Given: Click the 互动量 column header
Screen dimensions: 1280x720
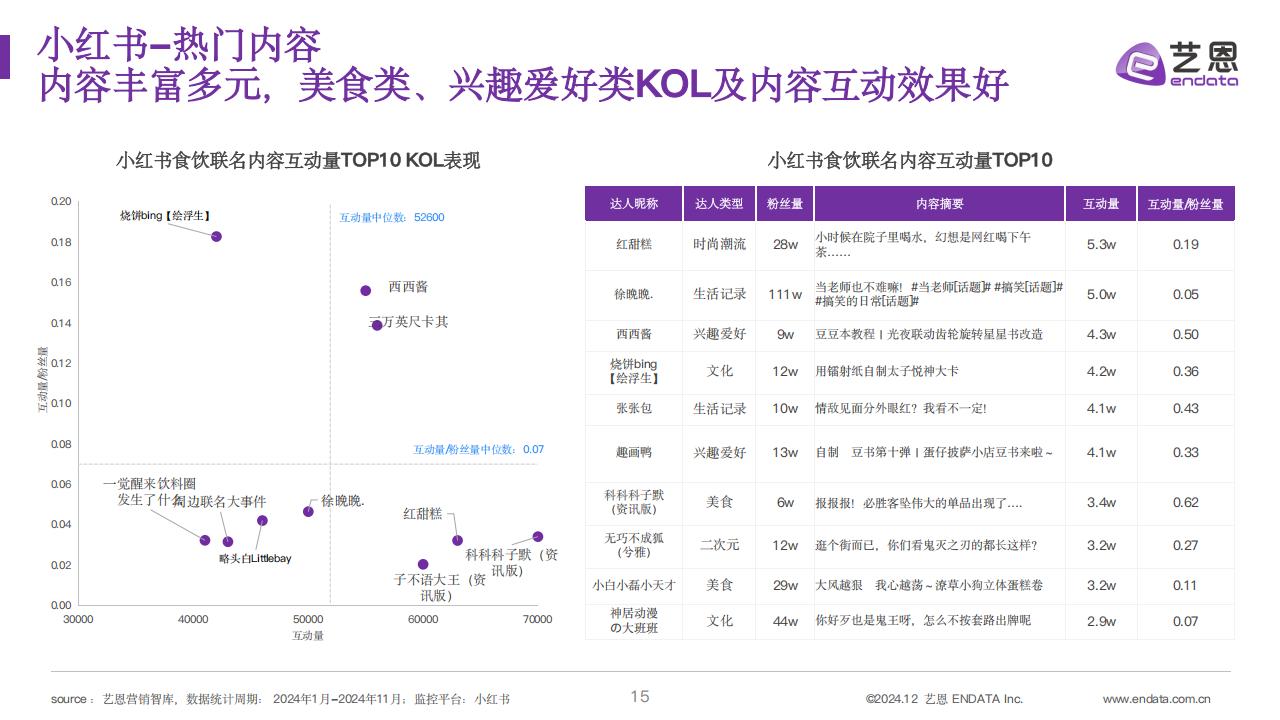Looking at the screenshot, I should (1101, 203).
